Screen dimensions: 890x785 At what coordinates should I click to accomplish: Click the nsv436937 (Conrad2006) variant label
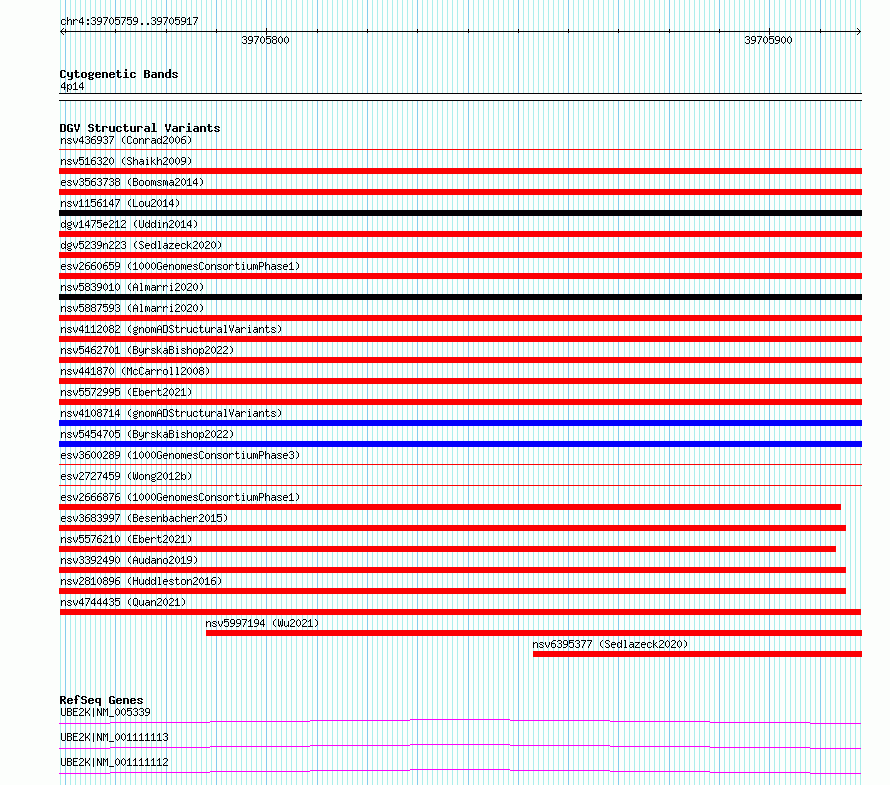click(126, 140)
